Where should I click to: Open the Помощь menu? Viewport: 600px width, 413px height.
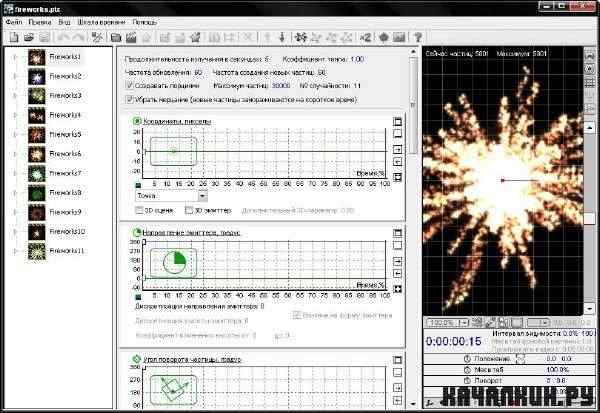pos(145,22)
